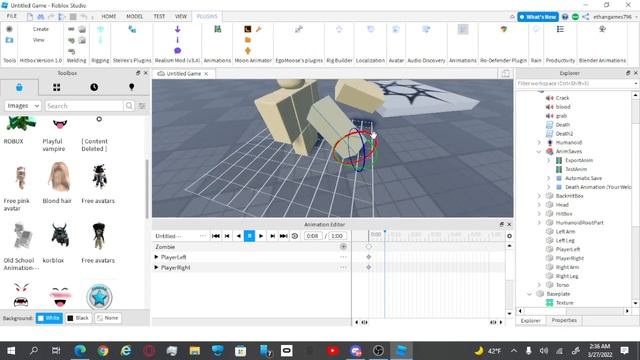Screen dimensions: 640x360
Task: Expand the Torso tree node
Action: point(539,285)
